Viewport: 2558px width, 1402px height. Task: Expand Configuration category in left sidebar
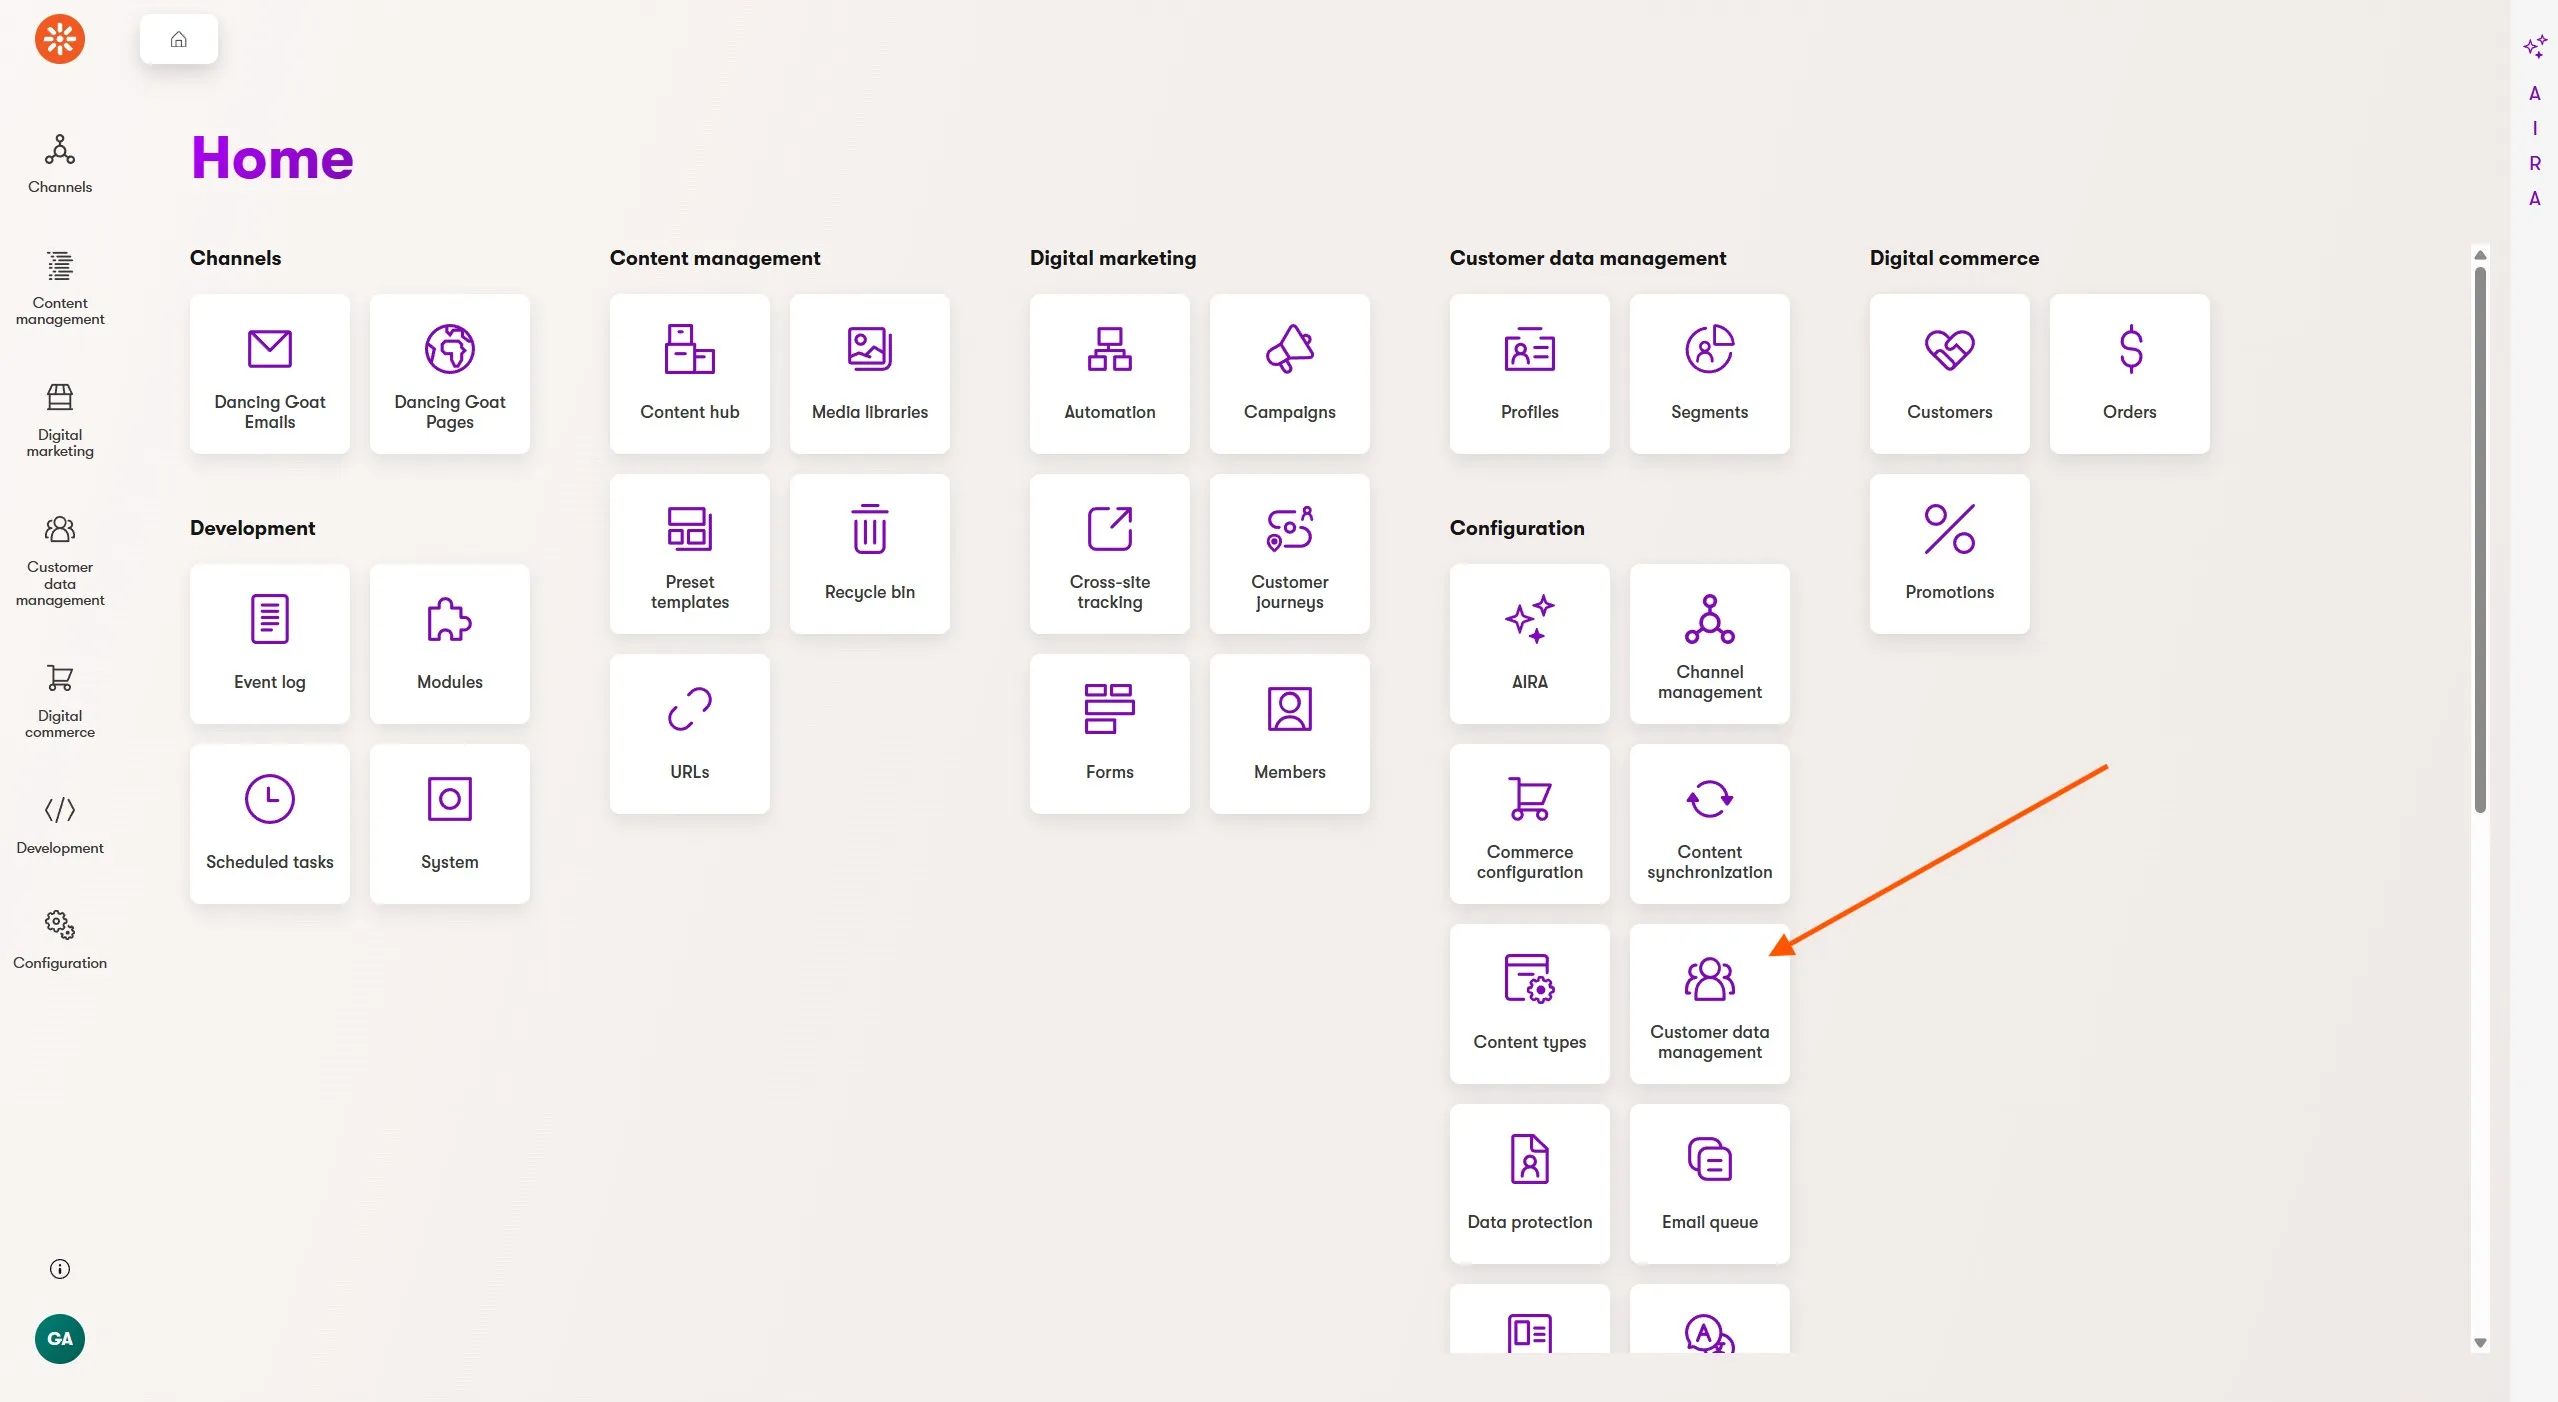click(60, 939)
